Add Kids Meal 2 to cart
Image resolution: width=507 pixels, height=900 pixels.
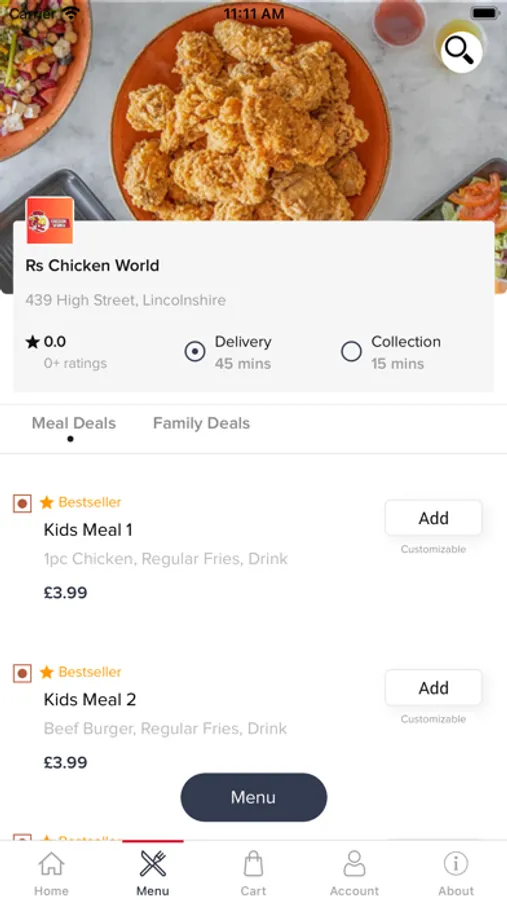tap(434, 688)
